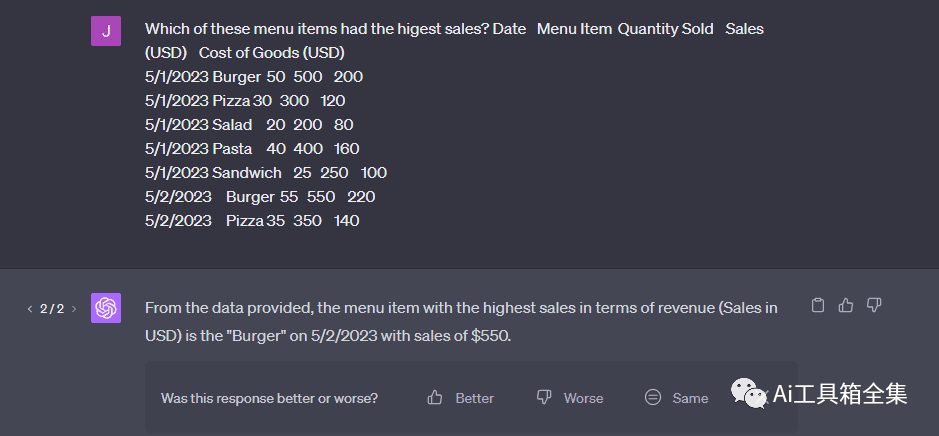Click the 5/1/2023 Salad data line

click(x=249, y=125)
